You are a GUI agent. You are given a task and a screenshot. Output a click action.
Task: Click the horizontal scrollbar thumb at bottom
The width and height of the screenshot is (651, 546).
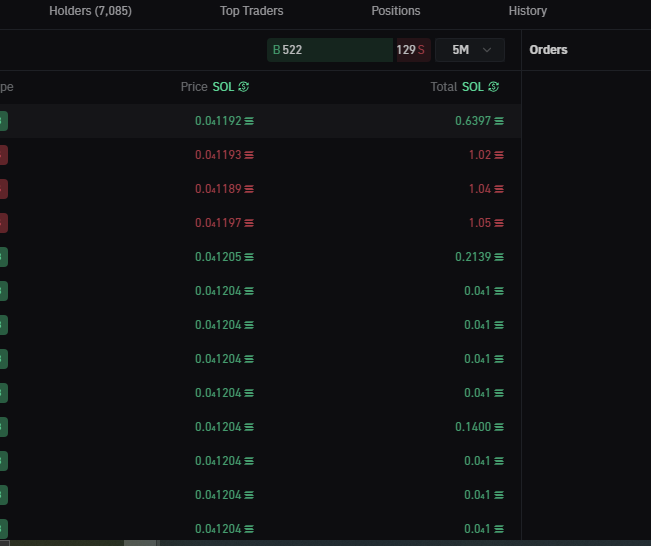click(140, 543)
